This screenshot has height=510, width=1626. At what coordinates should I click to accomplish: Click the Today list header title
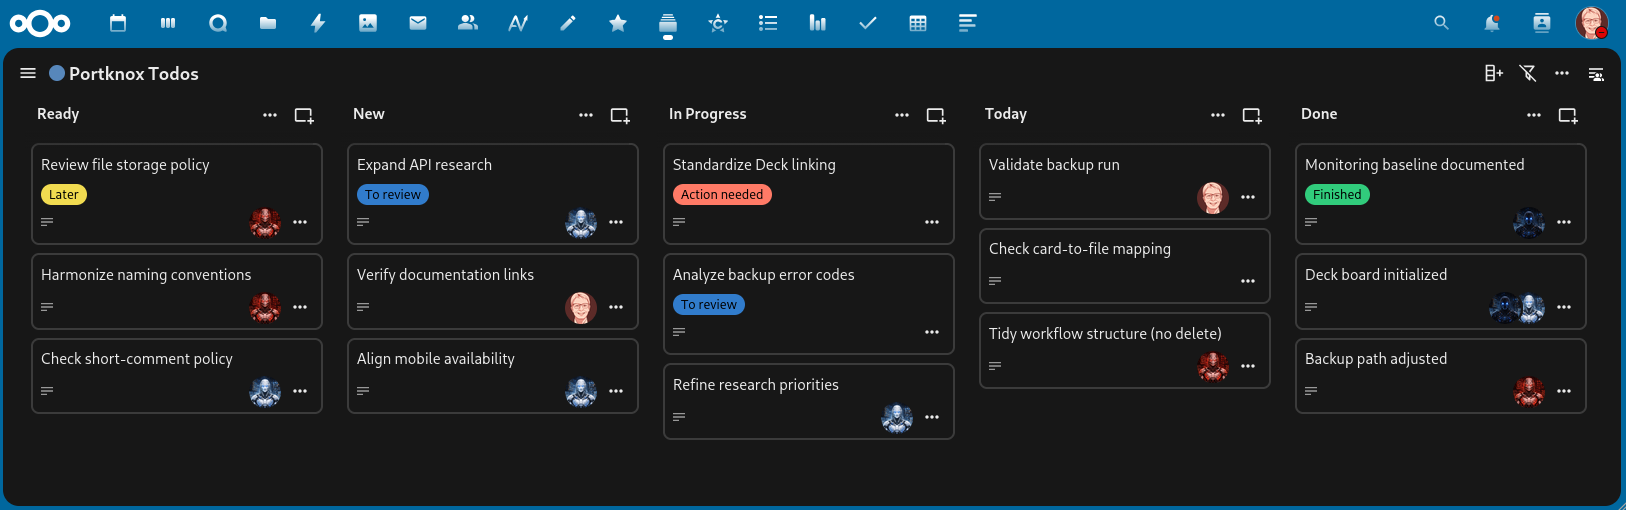point(1005,114)
